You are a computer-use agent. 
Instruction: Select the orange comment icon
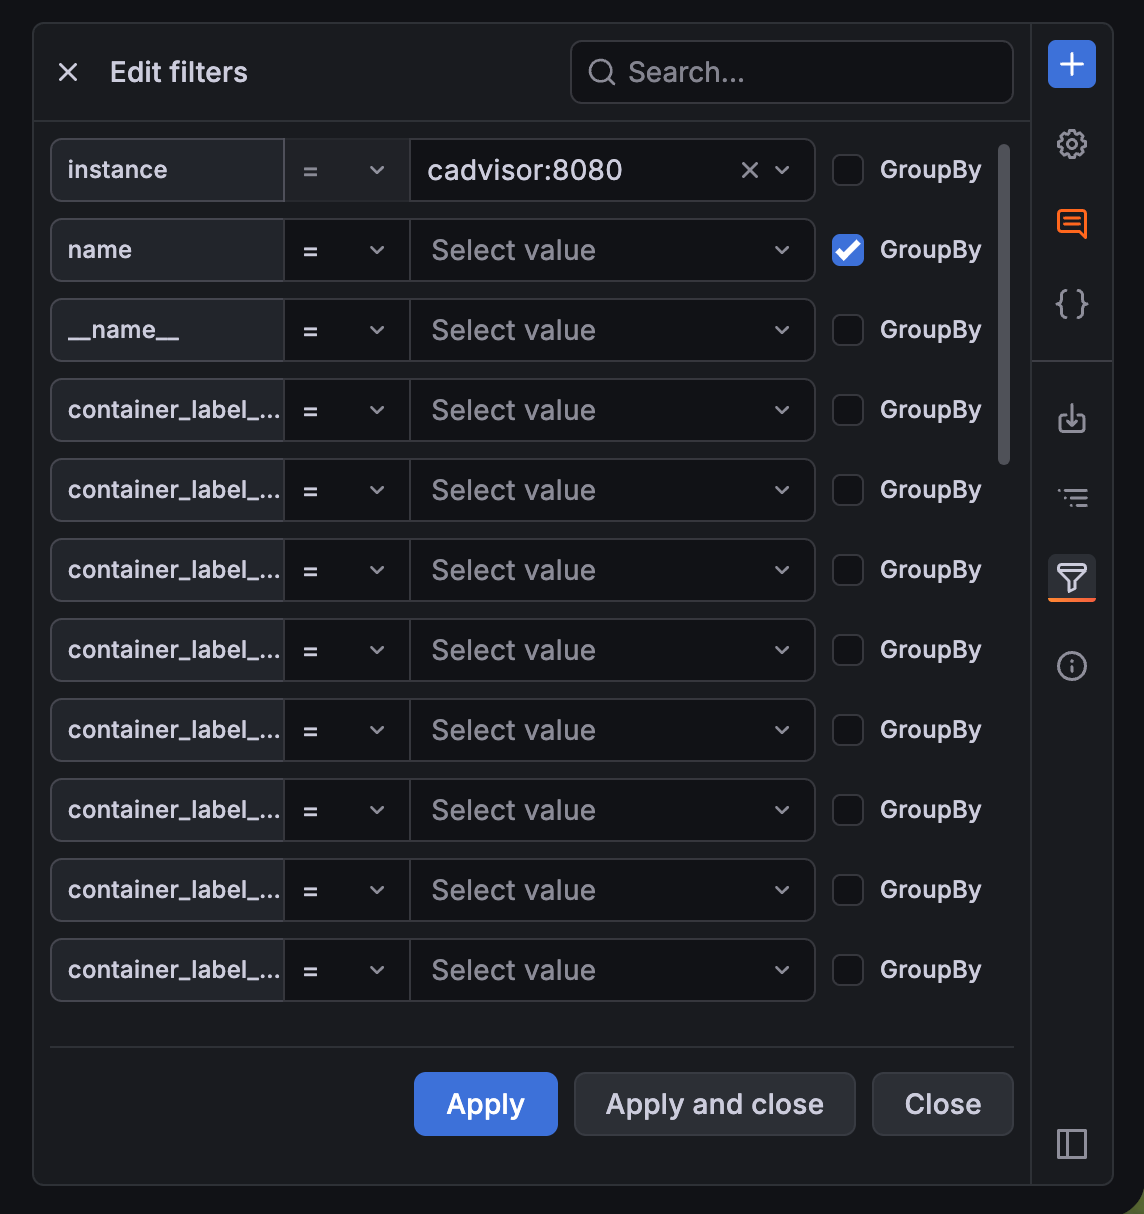1071,224
